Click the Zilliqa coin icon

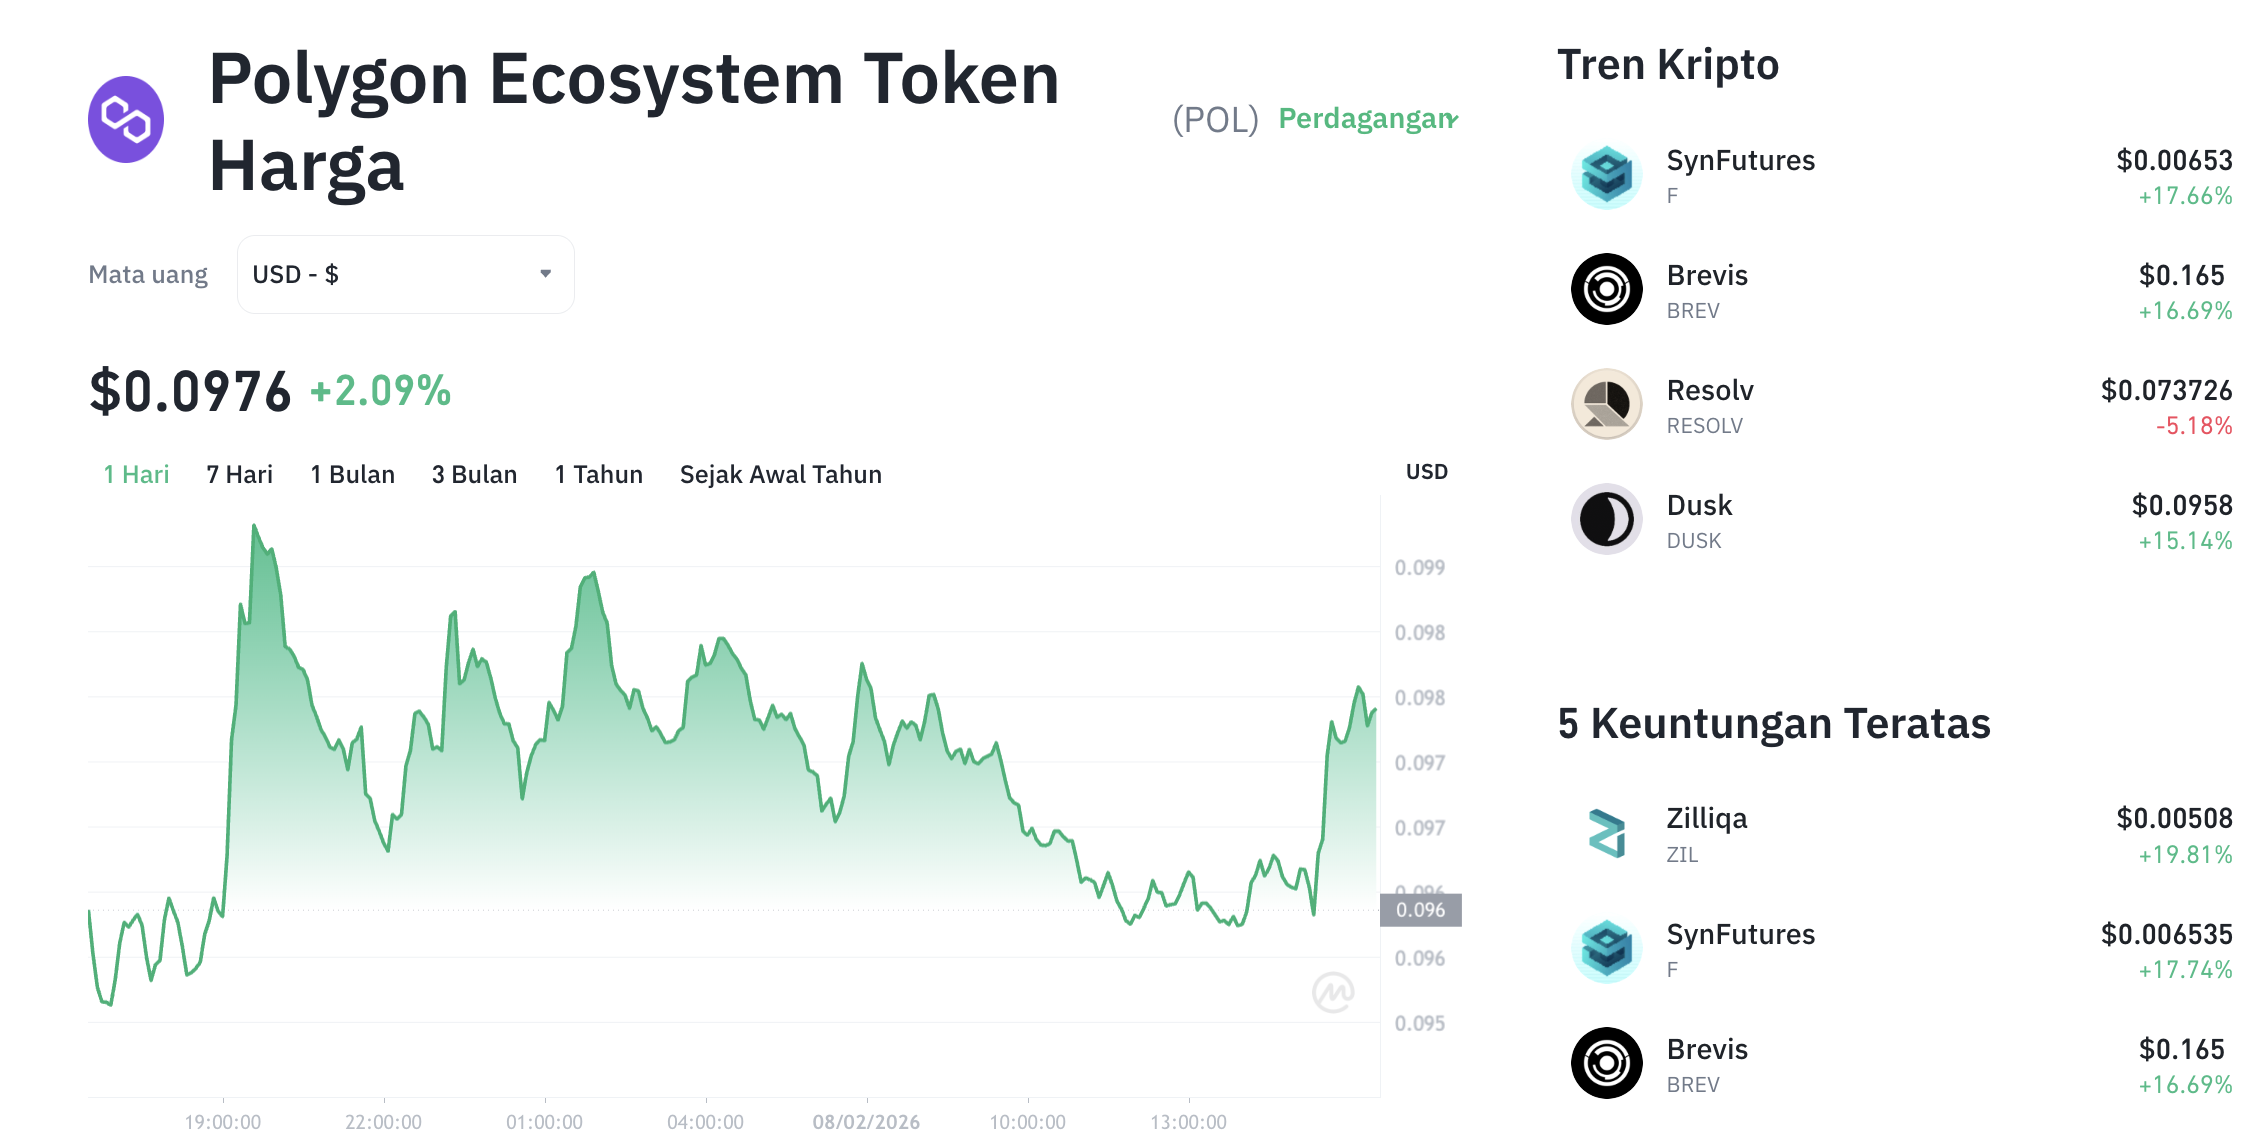click(x=1606, y=834)
